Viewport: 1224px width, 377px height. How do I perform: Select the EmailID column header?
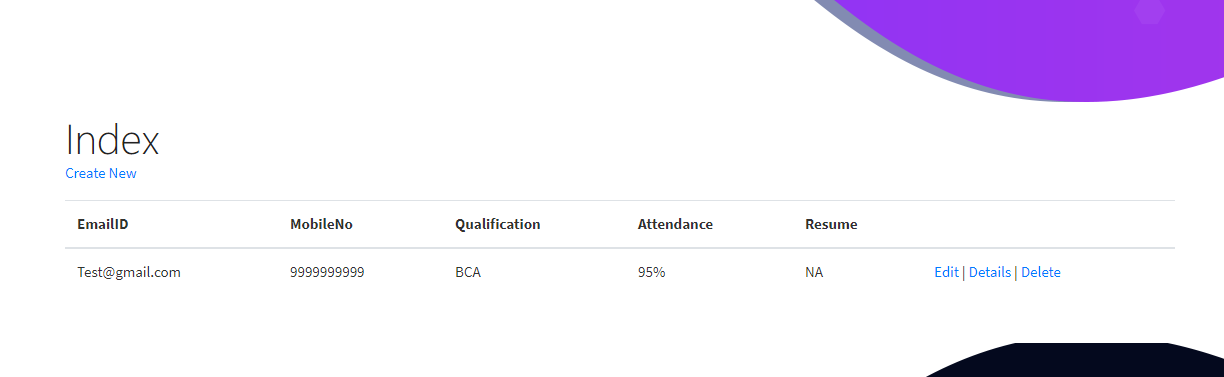click(x=103, y=224)
